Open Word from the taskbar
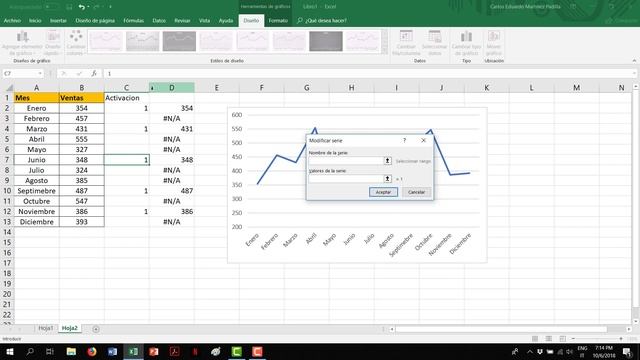Viewport: 640px width, 360px height. 112,351
